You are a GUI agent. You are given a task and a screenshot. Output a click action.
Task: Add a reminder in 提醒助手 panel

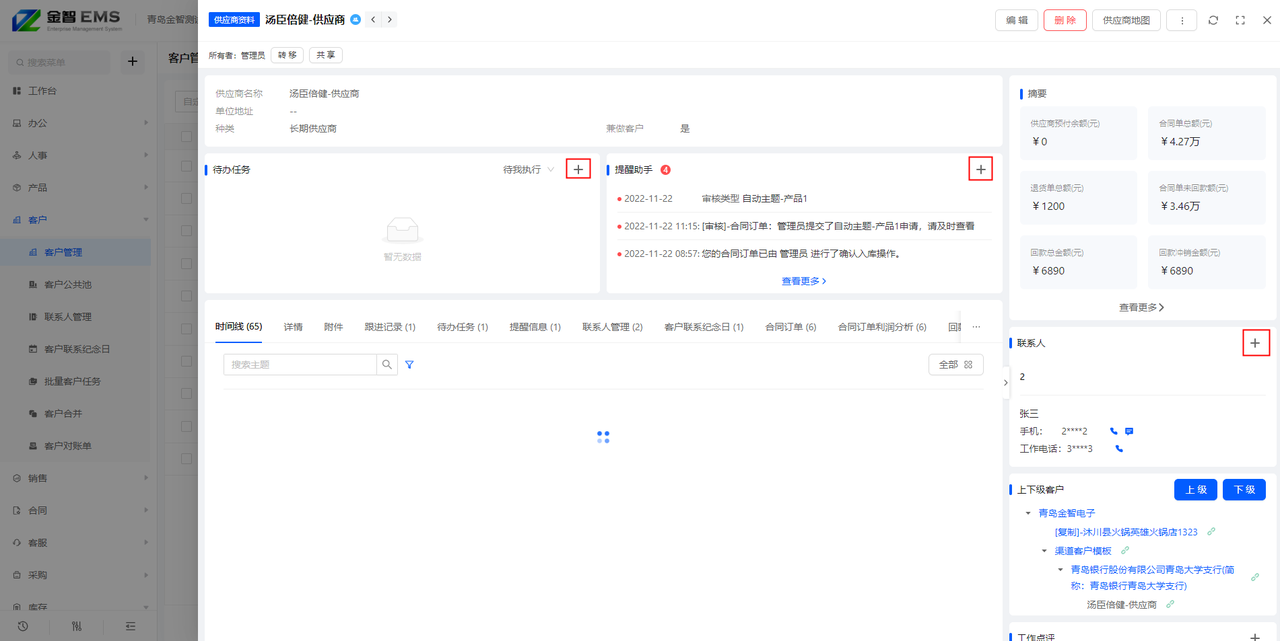pos(981,169)
